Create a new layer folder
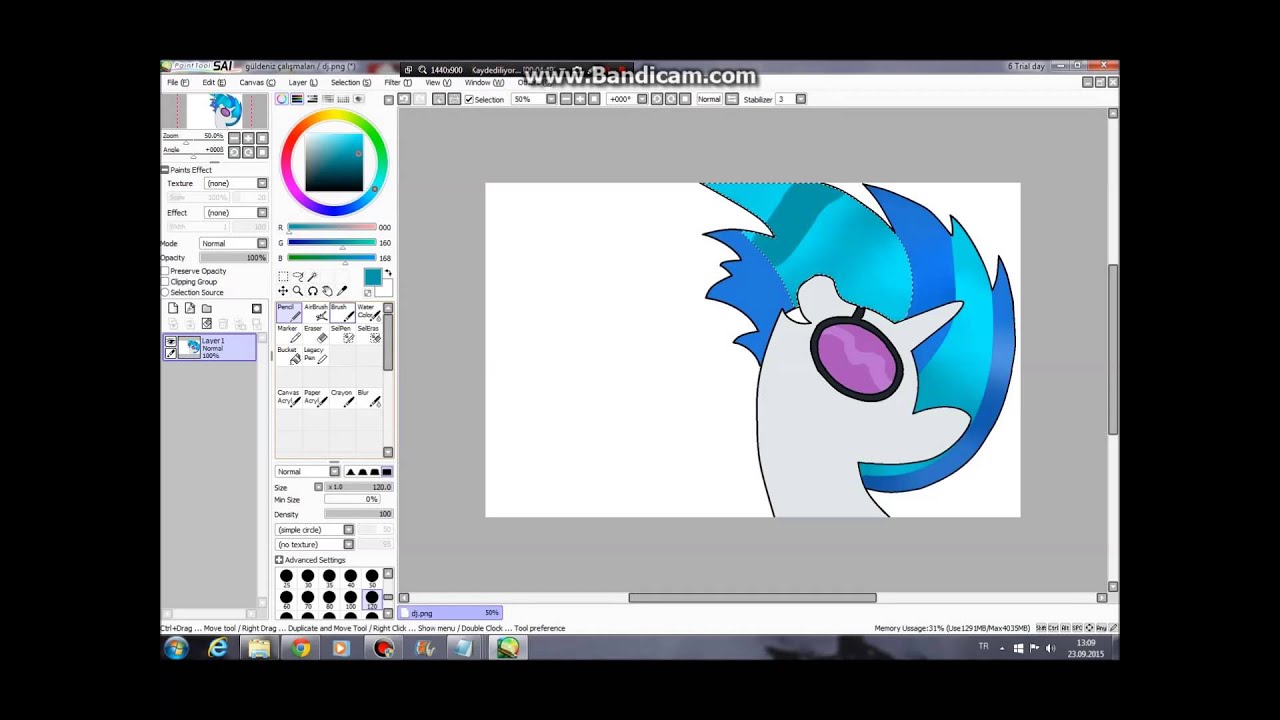The width and height of the screenshot is (1280, 720). pyautogui.click(x=207, y=309)
